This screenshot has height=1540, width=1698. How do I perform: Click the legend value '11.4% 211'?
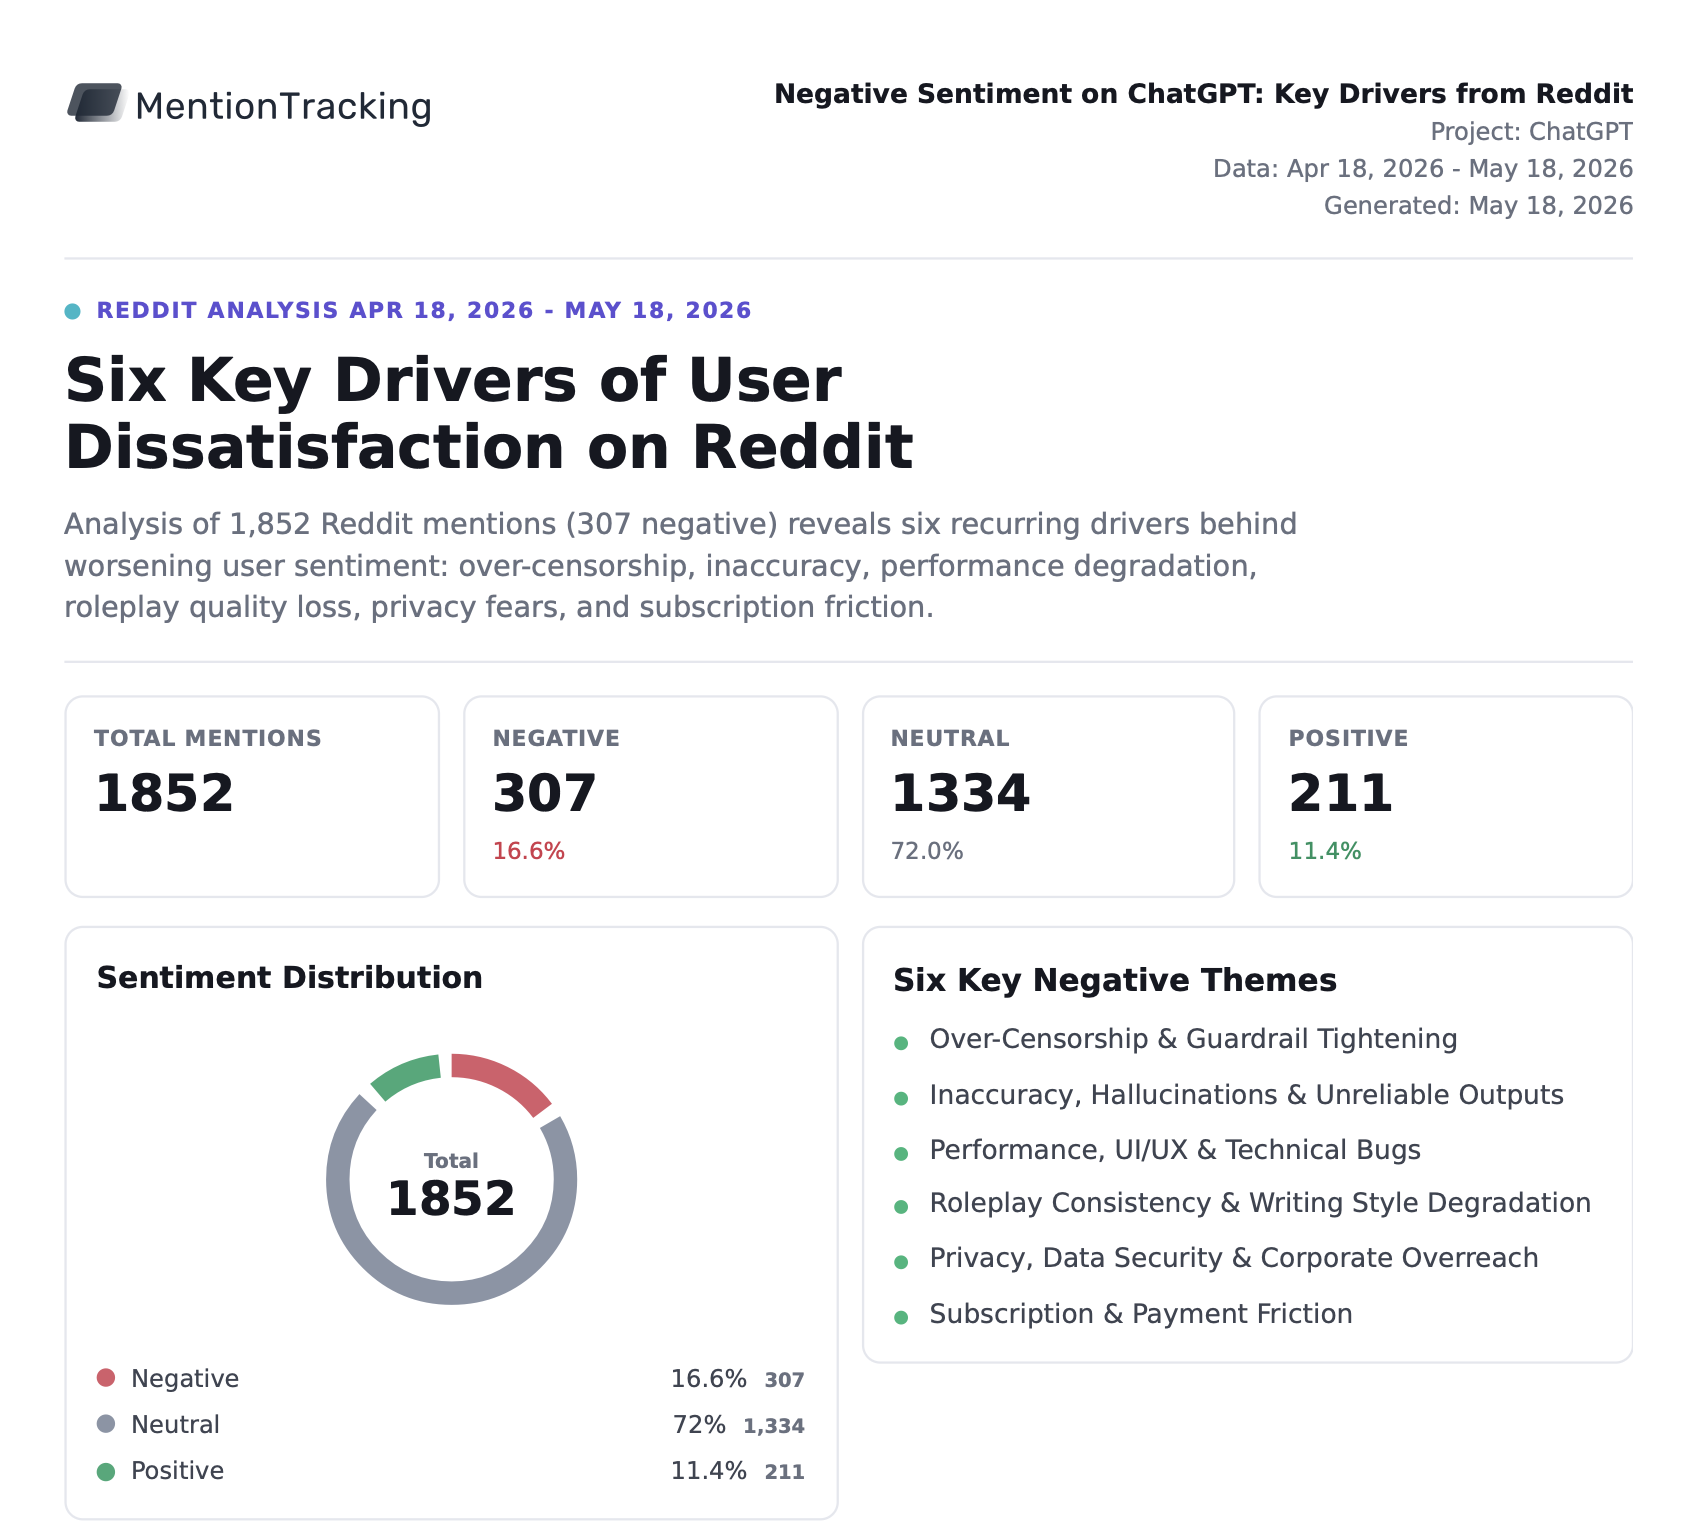[x=737, y=1471]
